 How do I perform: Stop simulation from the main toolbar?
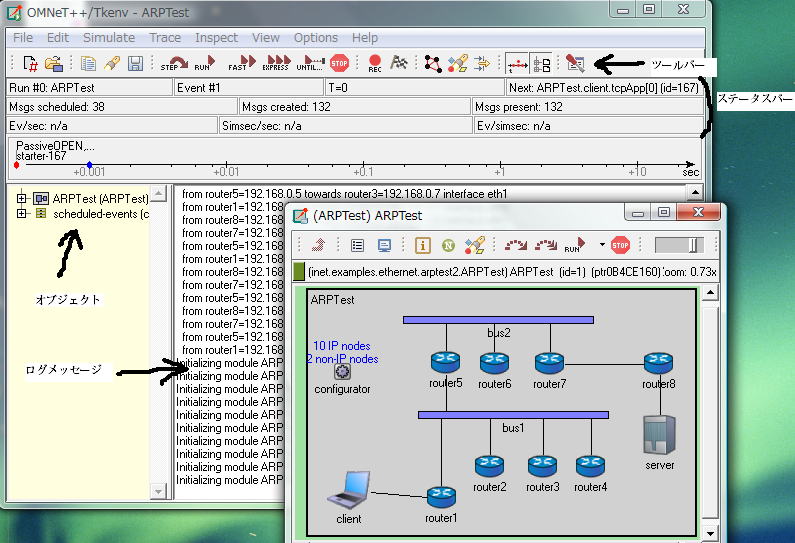coord(339,63)
